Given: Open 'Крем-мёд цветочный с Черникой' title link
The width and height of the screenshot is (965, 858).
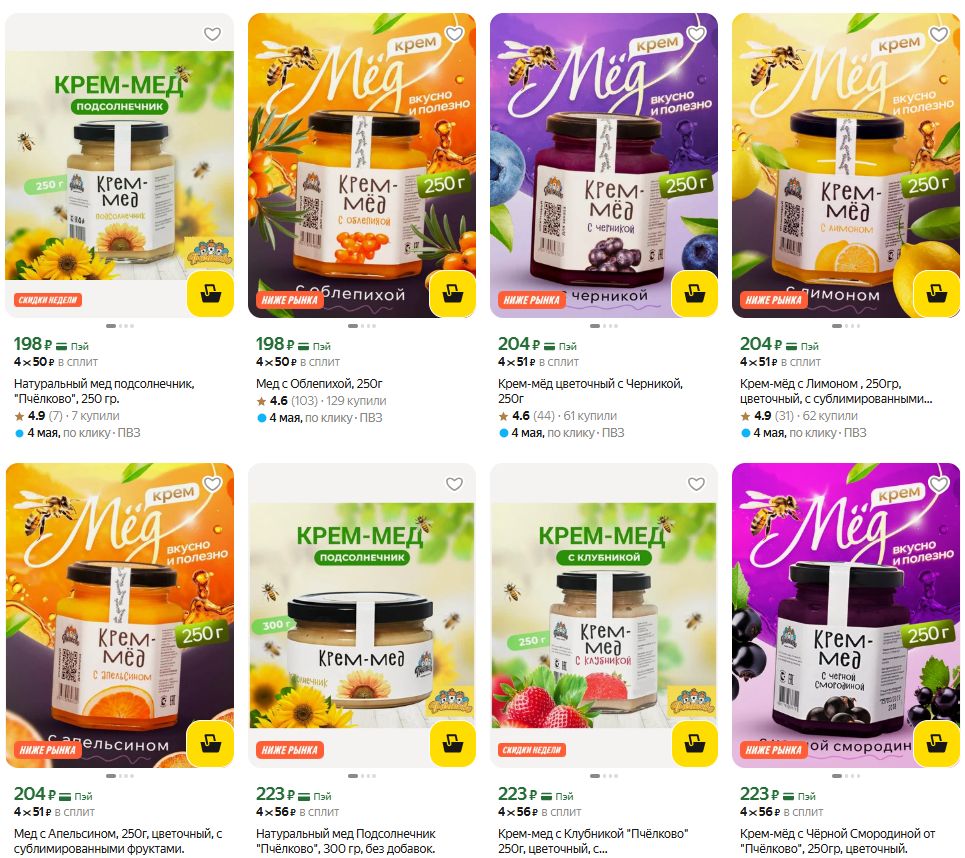Looking at the screenshot, I should click(590, 391).
